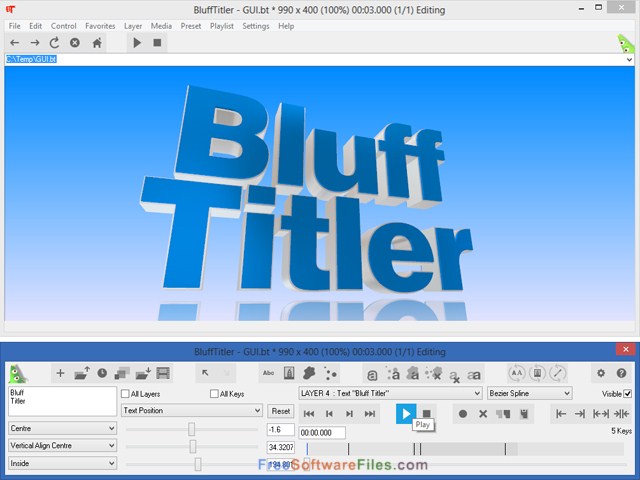
Task: Click the Bluff Titler text edit box
Action: 62,402
